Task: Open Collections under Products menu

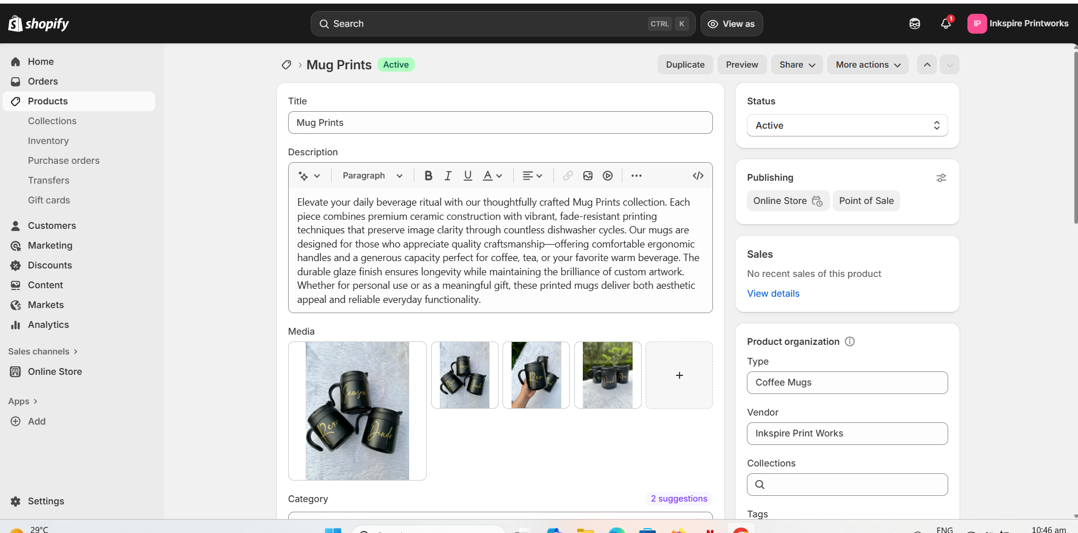Action: tap(52, 121)
